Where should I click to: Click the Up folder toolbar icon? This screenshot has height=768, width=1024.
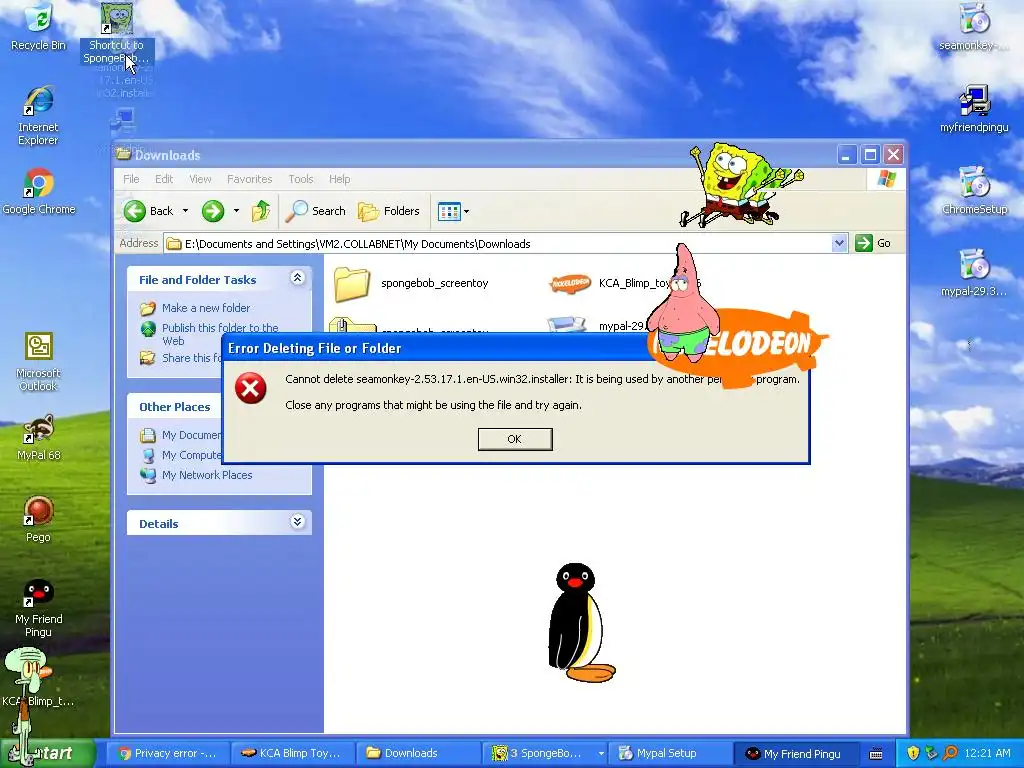261,211
